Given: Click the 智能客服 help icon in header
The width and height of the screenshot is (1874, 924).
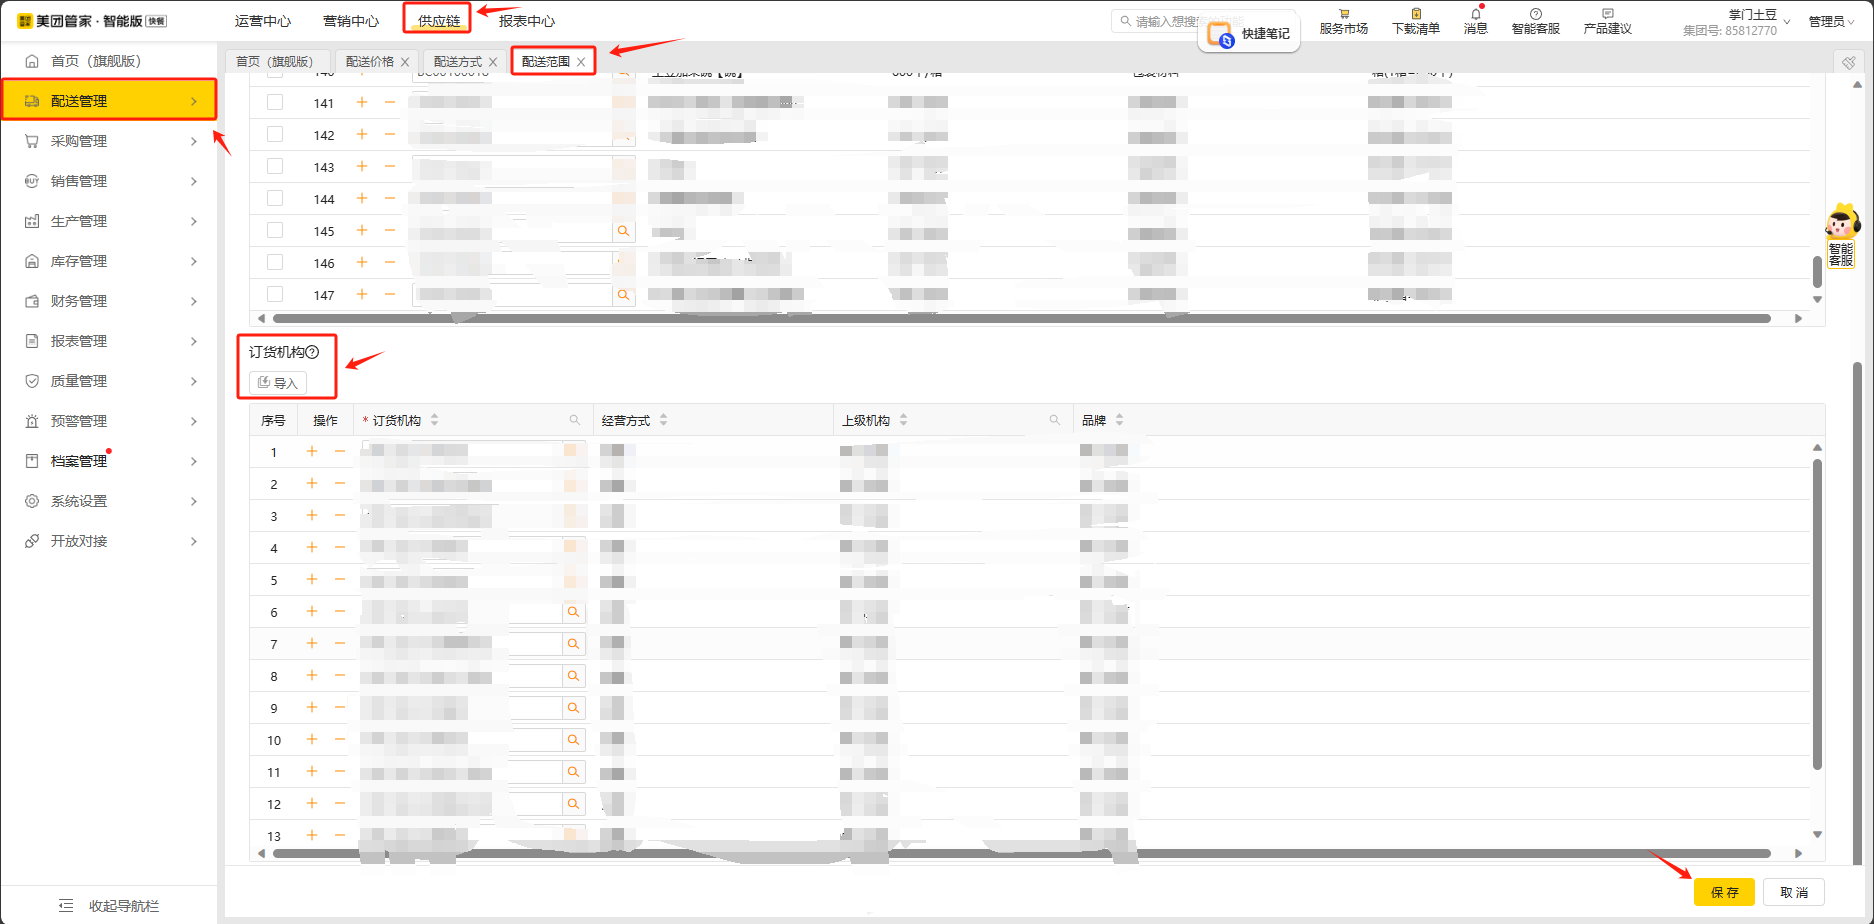Looking at the screenshot, I should tap(1535, 14).
